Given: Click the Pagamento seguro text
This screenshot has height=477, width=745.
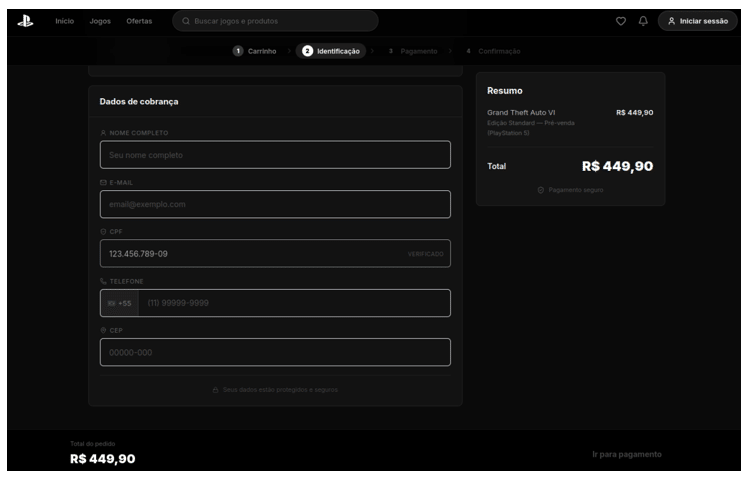Looking at the screenshot, I should tap(576, 190).
